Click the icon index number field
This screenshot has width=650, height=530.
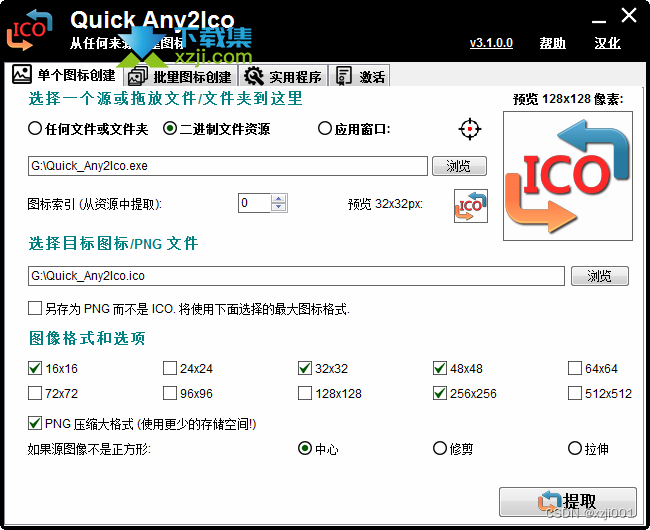click(x=254, y=203)
